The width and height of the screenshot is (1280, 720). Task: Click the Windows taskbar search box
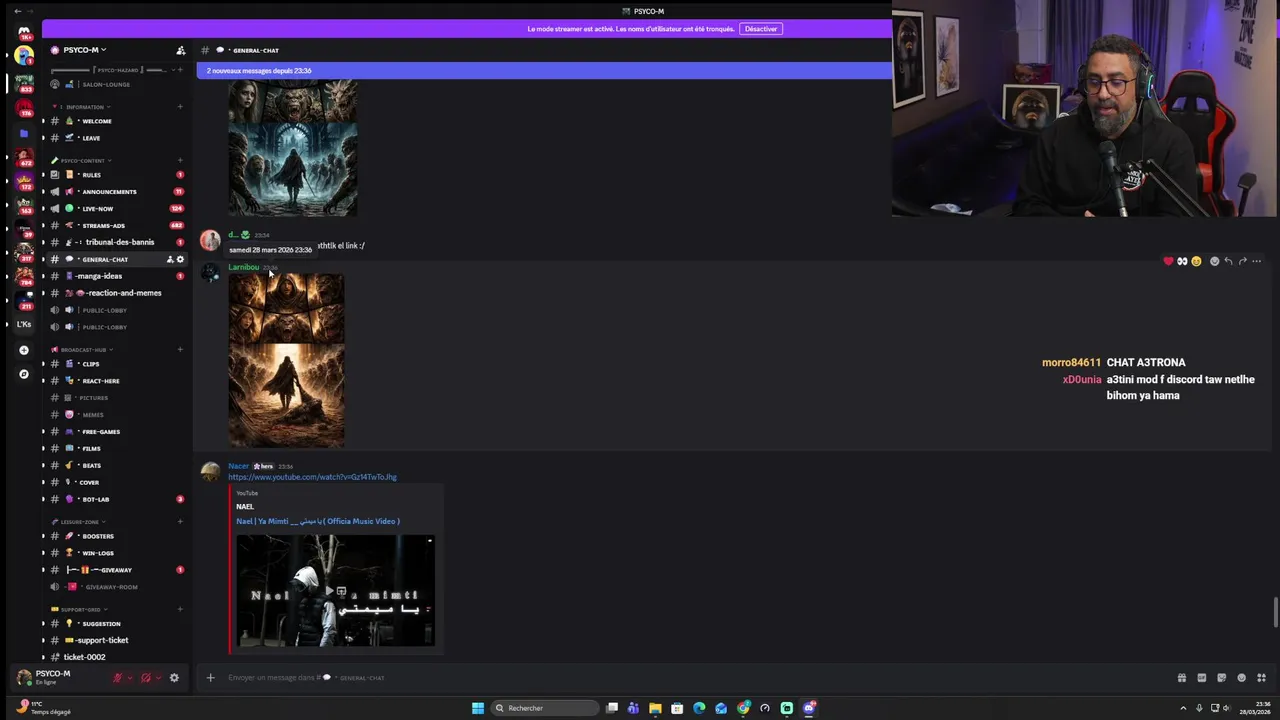coord(545,708)
